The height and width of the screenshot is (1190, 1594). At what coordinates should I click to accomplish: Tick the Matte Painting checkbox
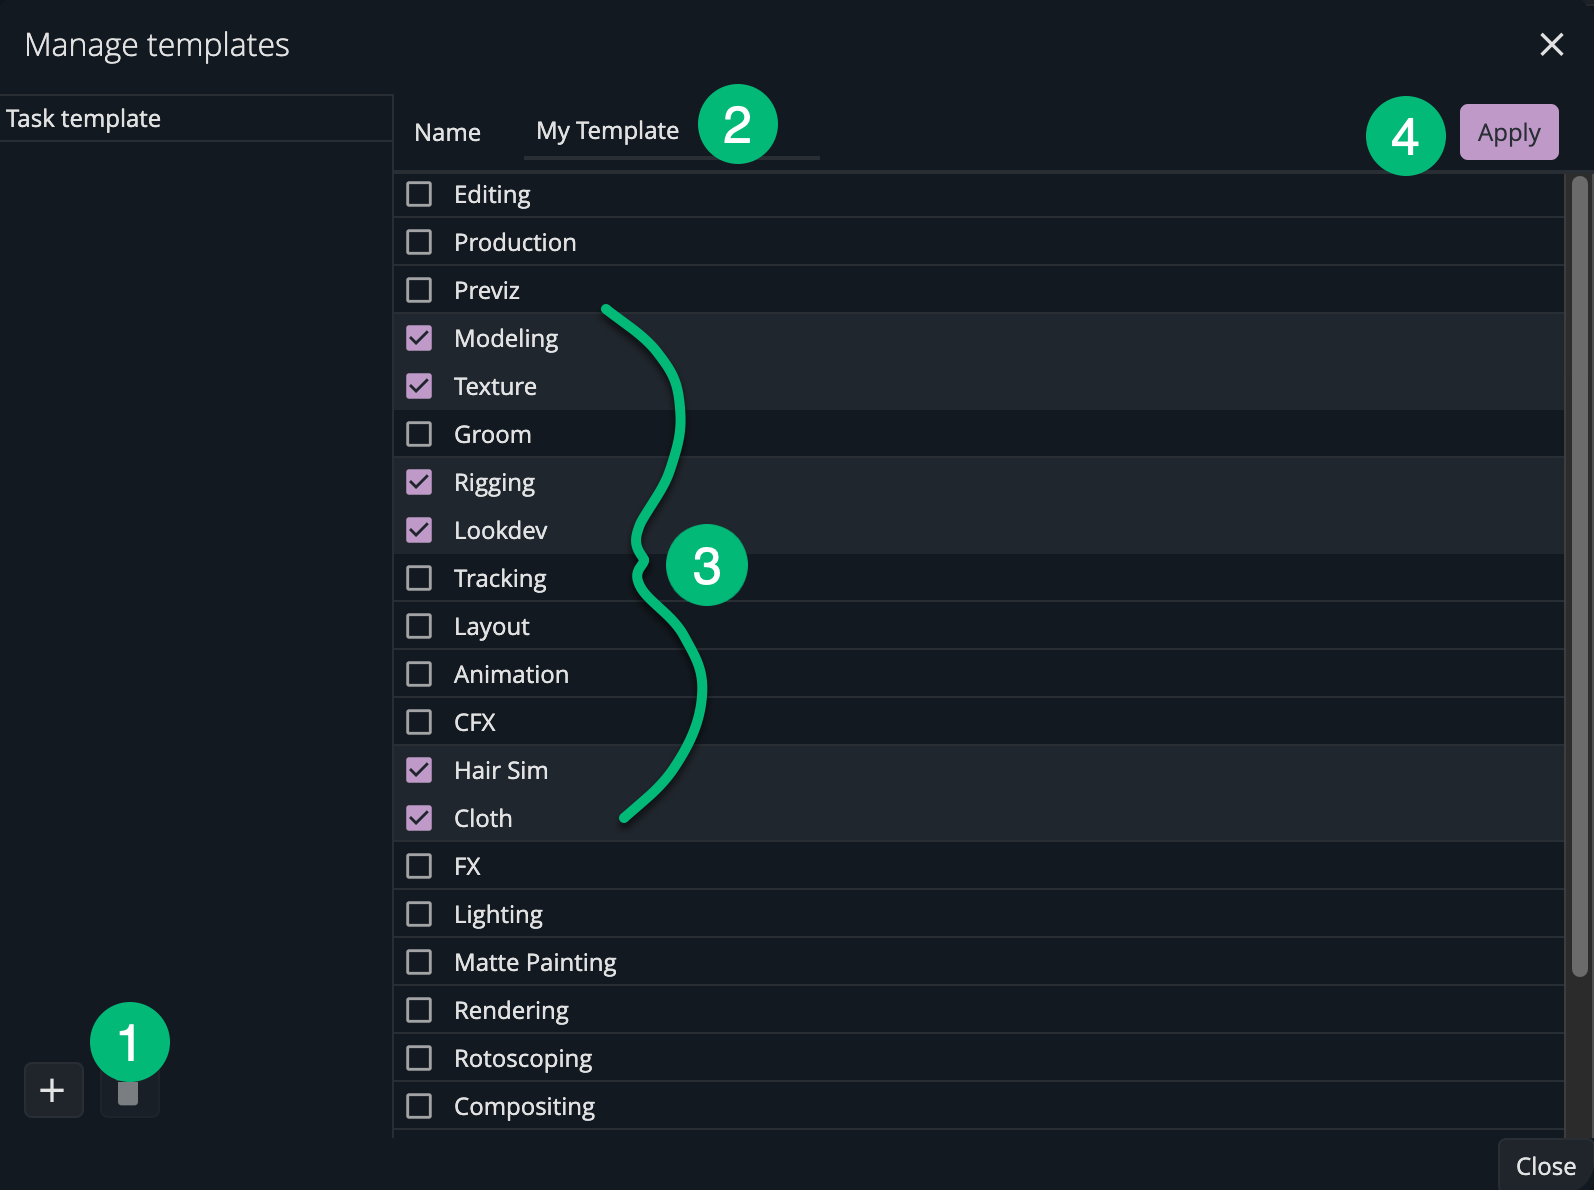(x=419, y=962)
